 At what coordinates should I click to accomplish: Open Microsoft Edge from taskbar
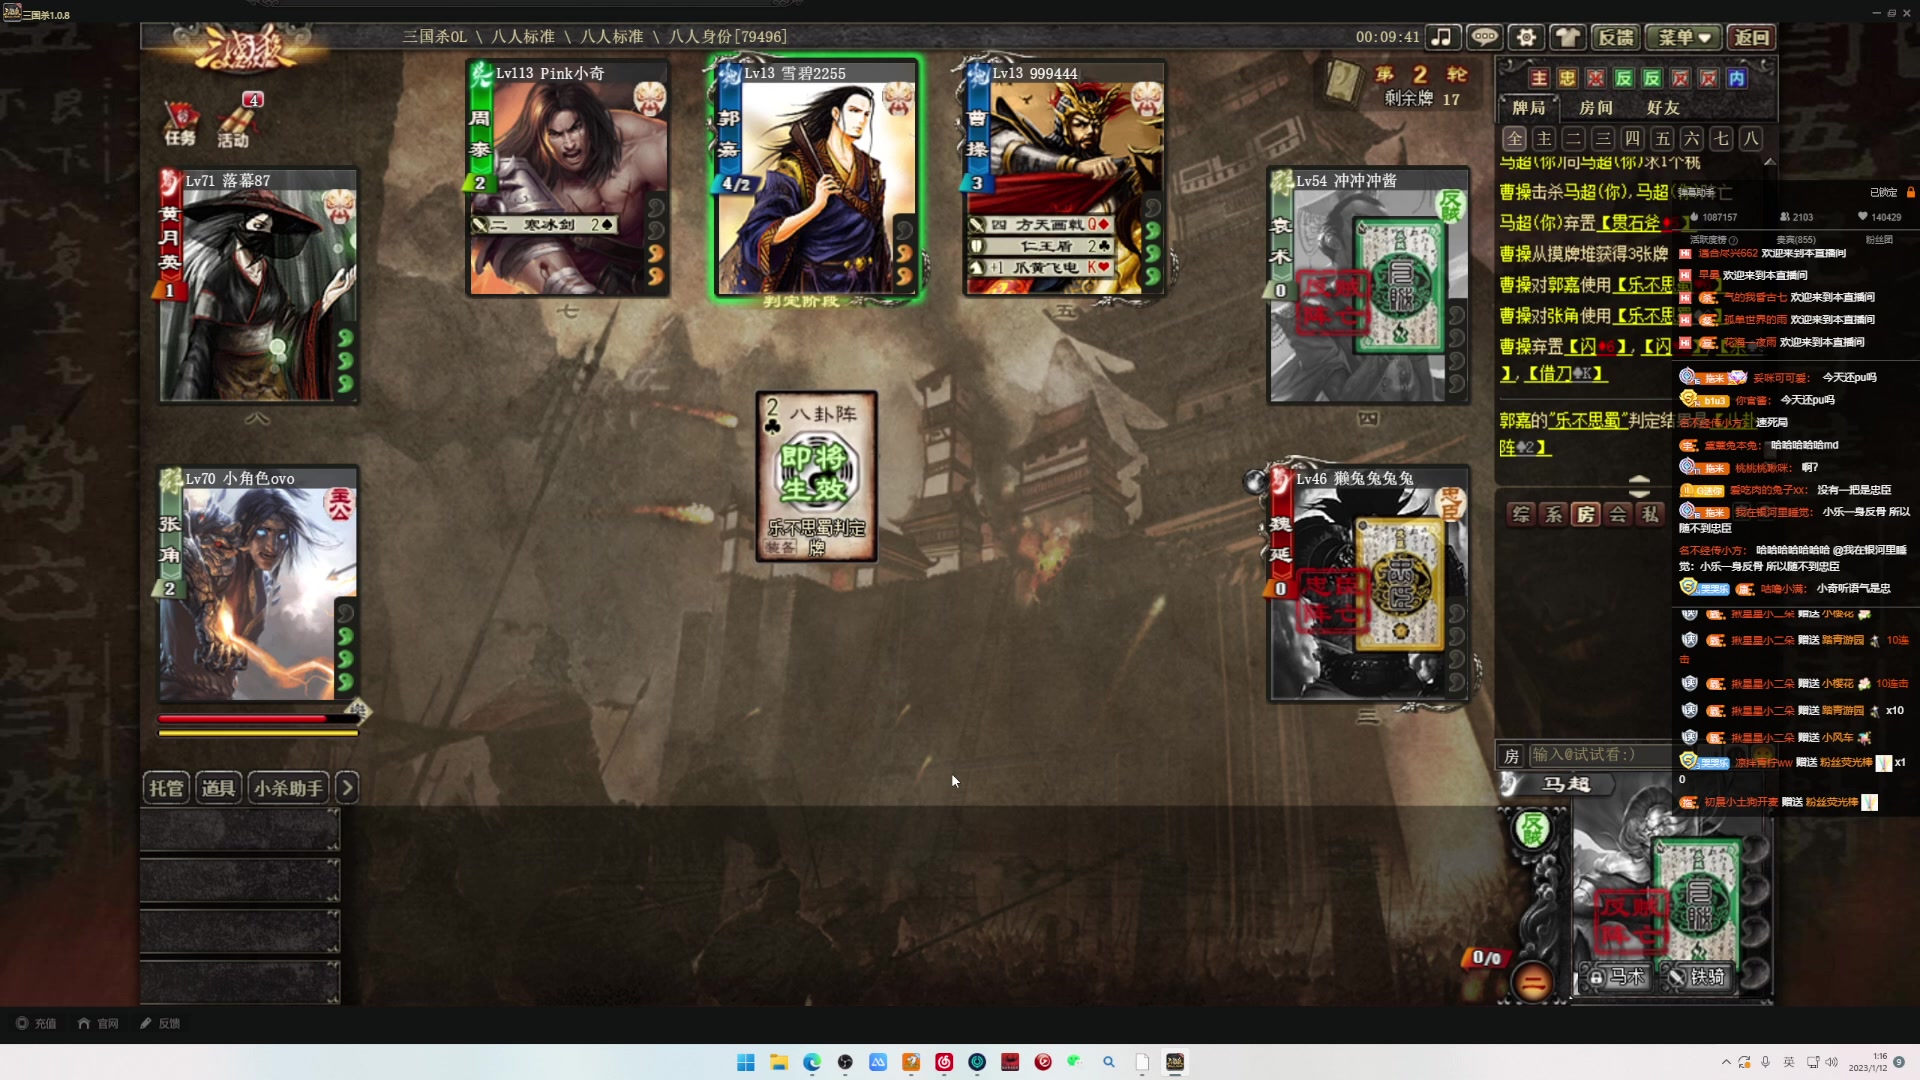coord(812,1062)
